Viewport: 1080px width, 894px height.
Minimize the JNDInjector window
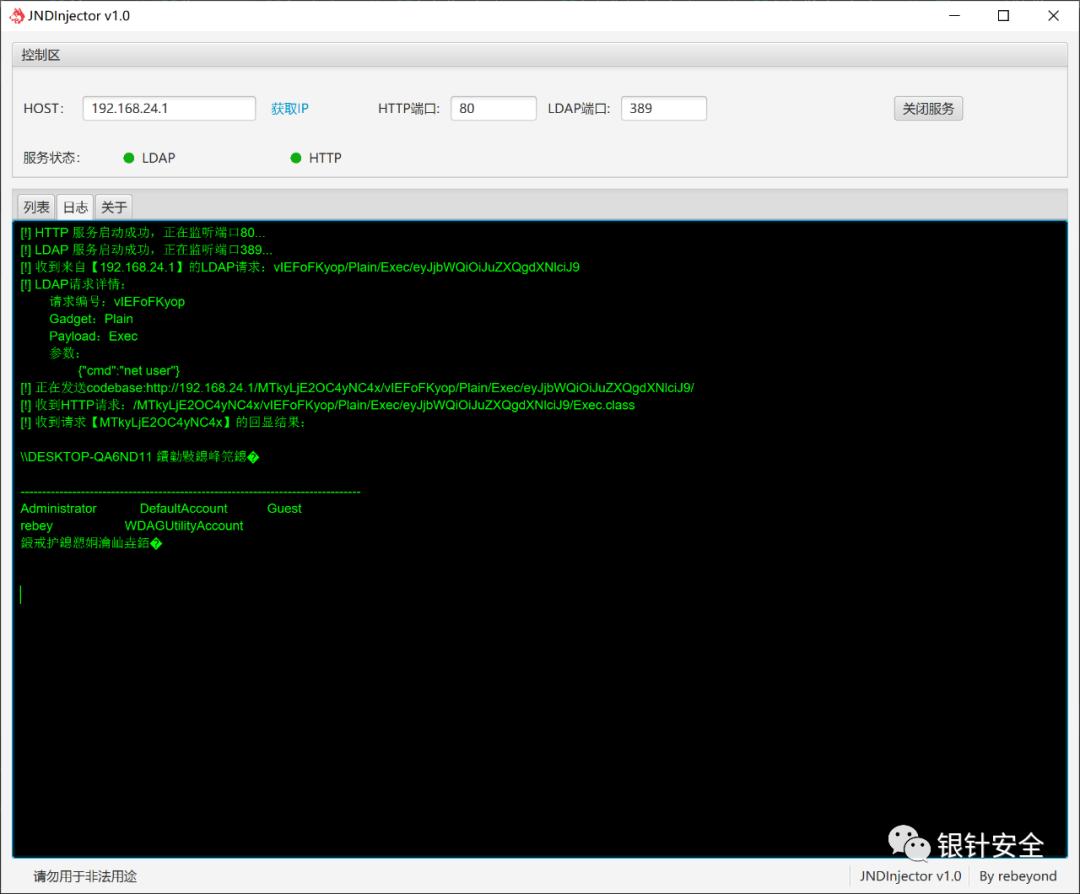click(955, 16)
